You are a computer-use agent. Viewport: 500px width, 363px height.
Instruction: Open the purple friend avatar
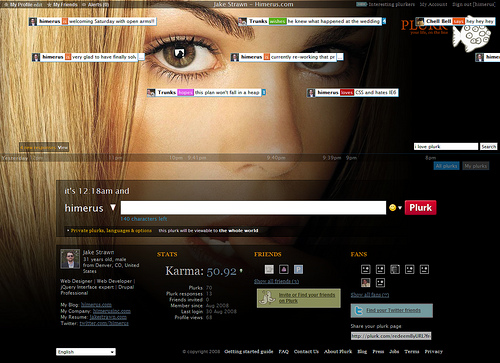pyautogui.click(x=284, y=269)
